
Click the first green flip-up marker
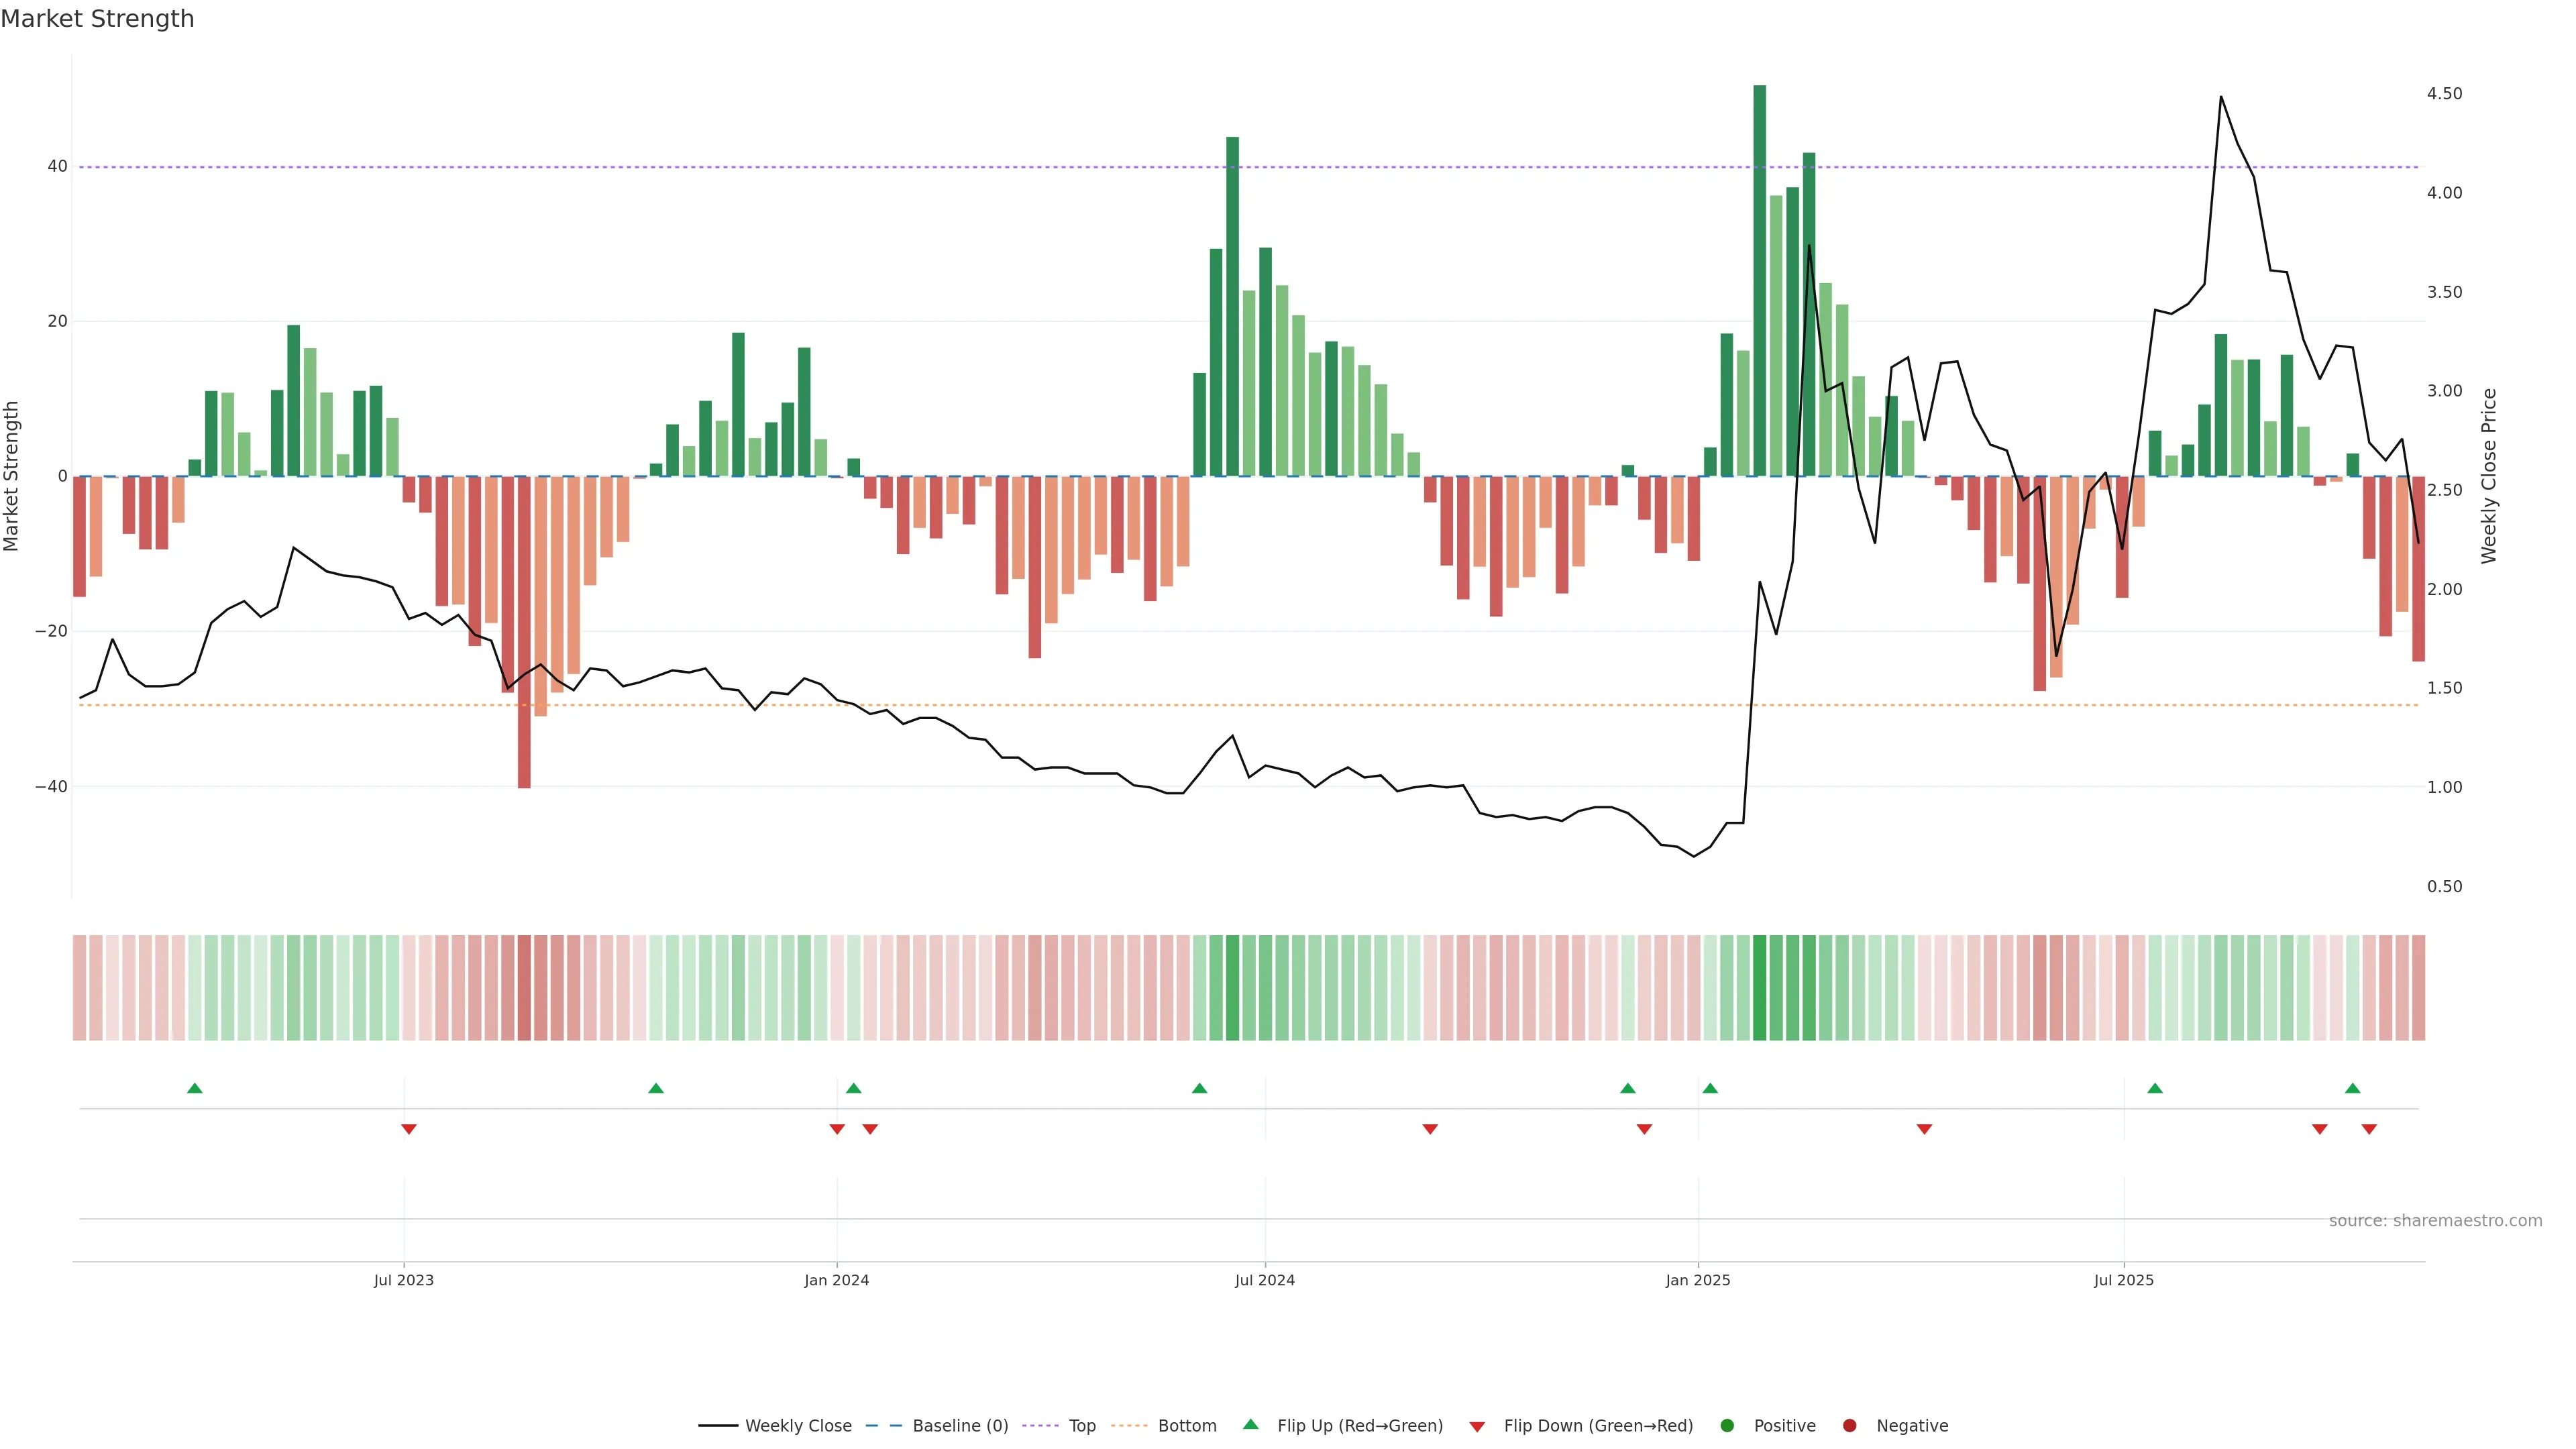click(195, 1088)
